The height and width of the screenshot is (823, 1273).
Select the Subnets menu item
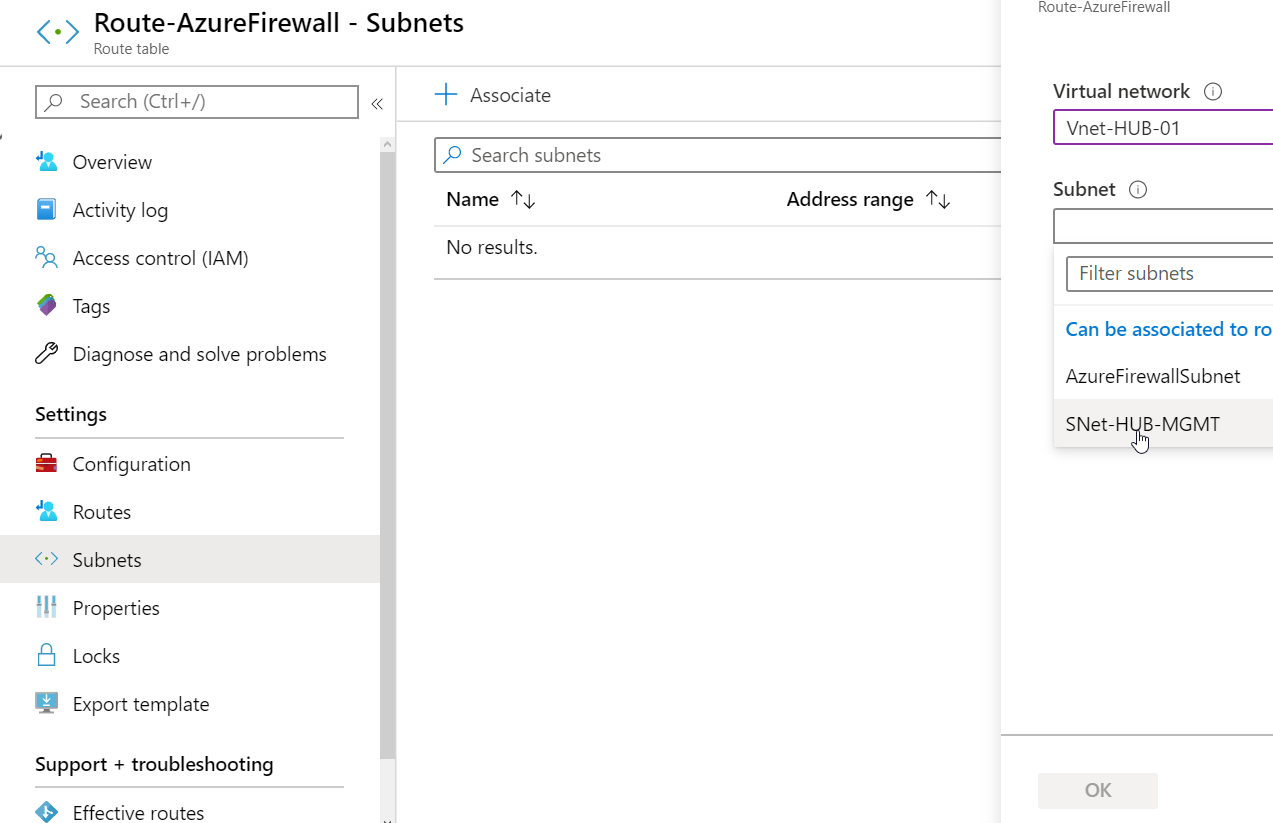pos(190,560)
